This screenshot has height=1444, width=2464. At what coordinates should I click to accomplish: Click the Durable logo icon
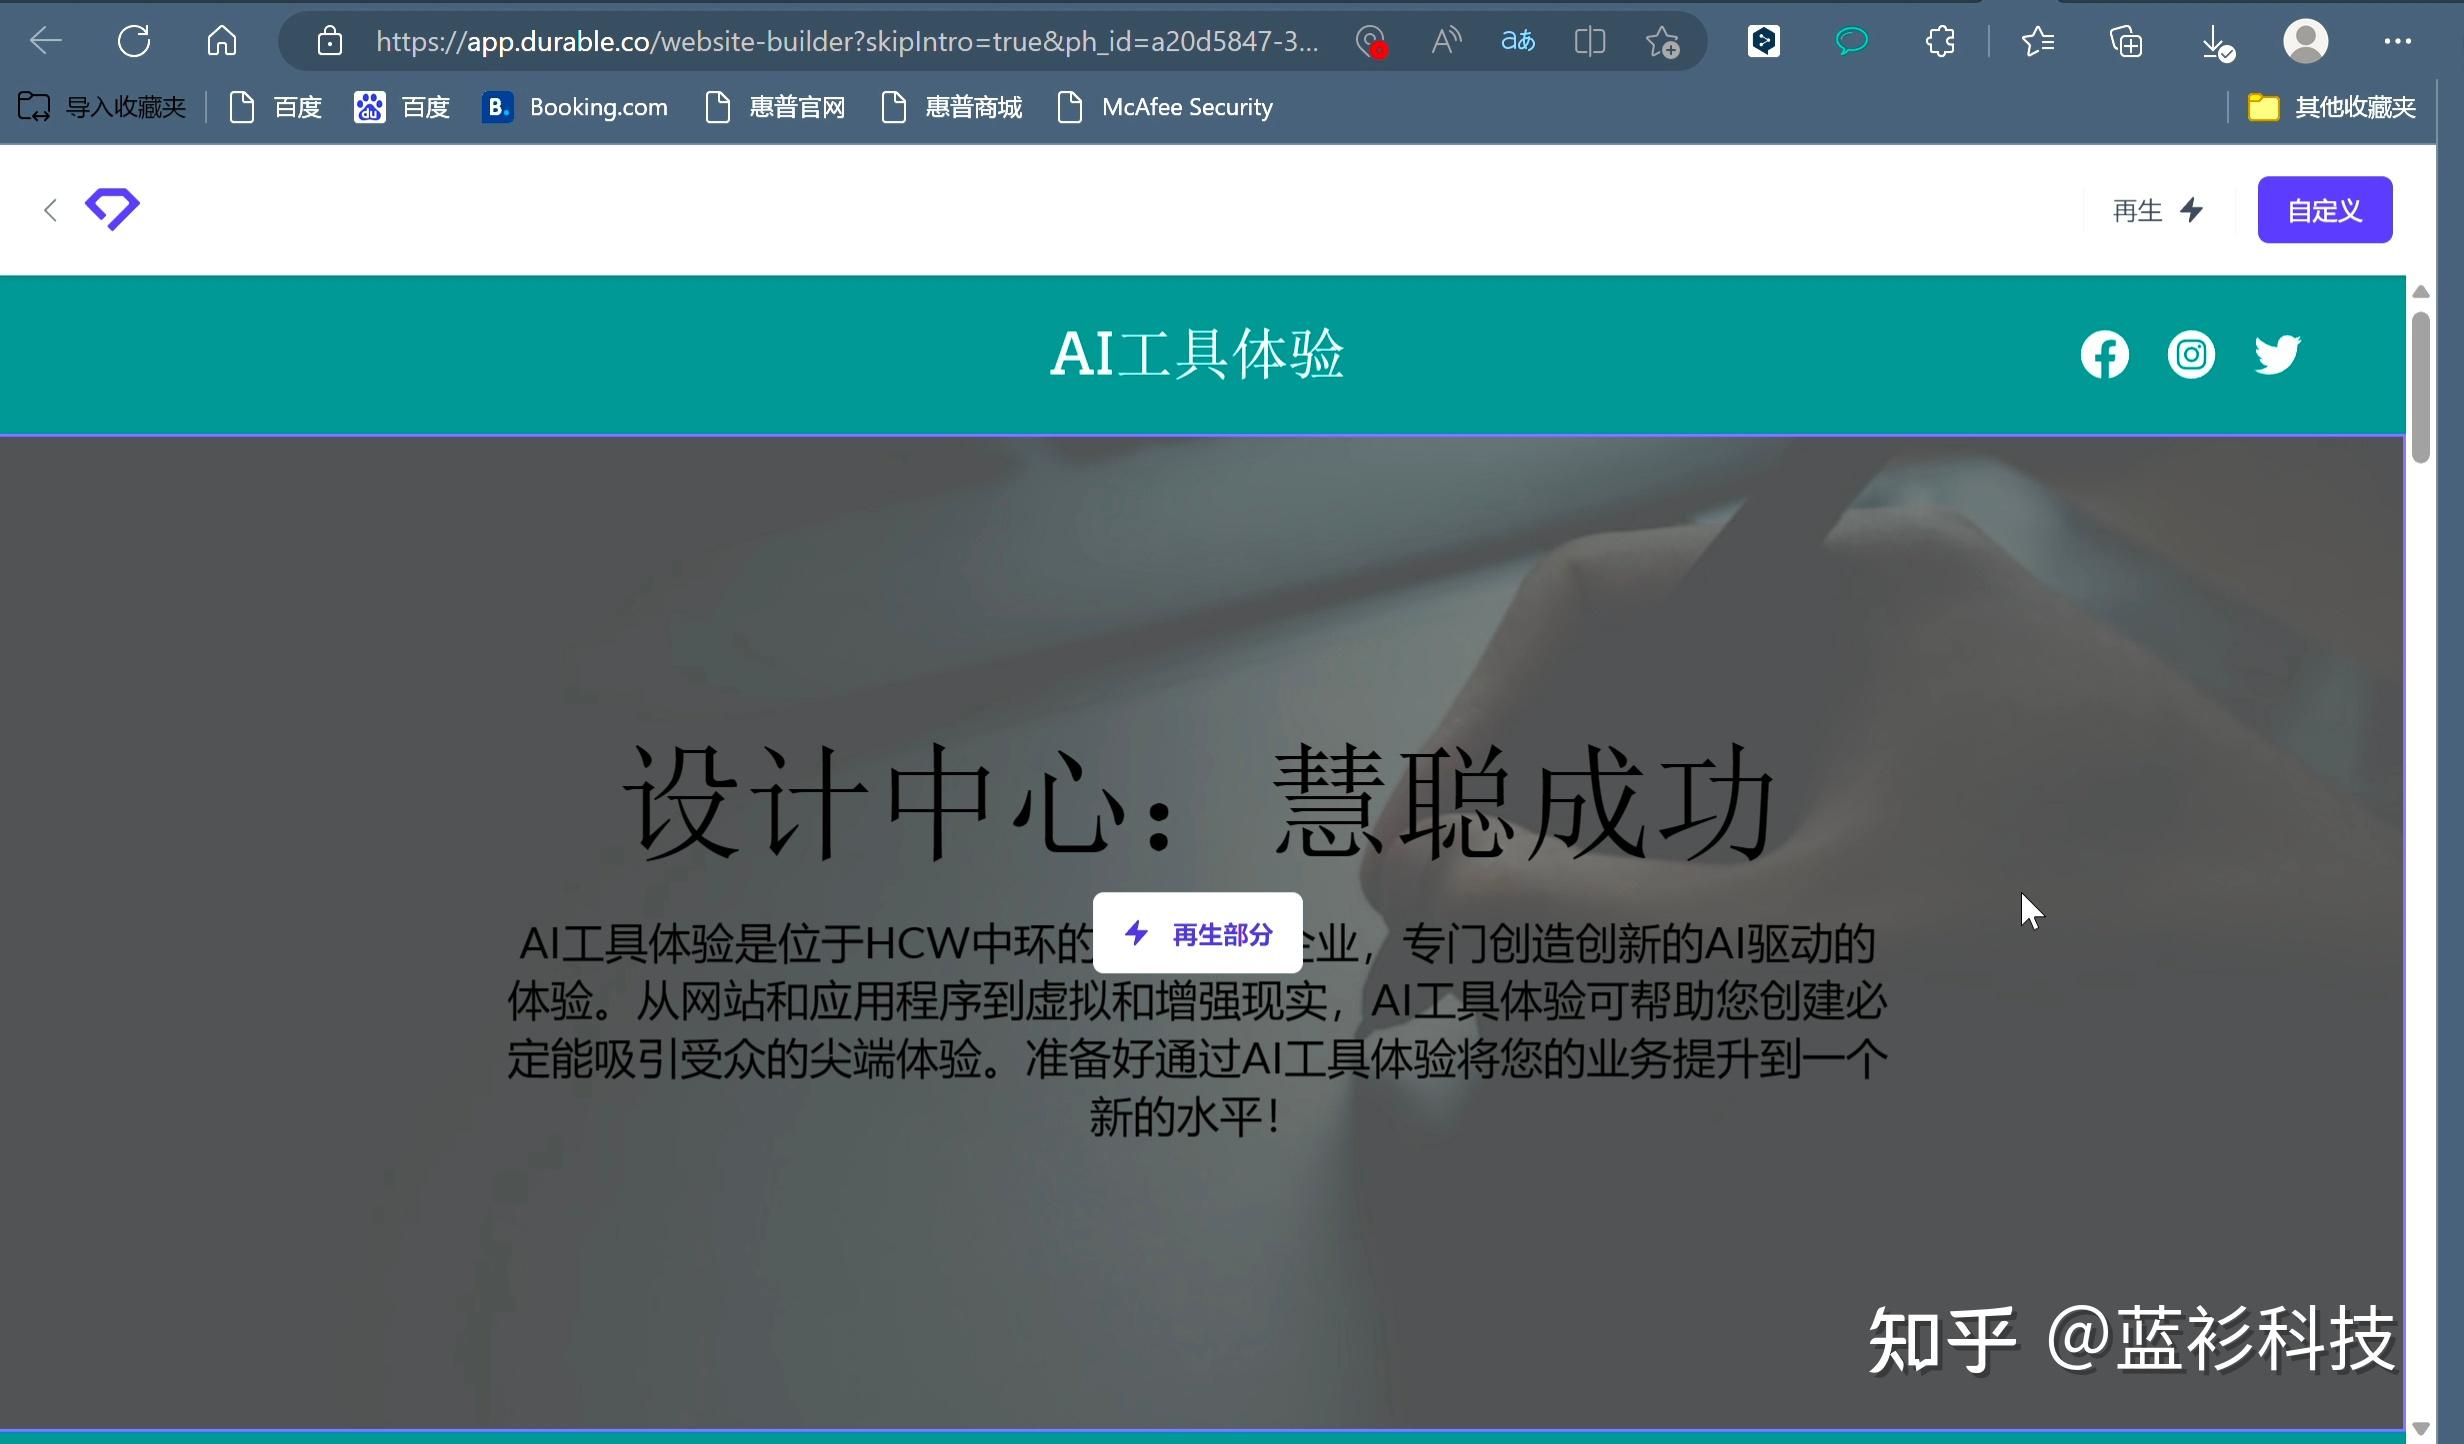(x=112, y=209)
